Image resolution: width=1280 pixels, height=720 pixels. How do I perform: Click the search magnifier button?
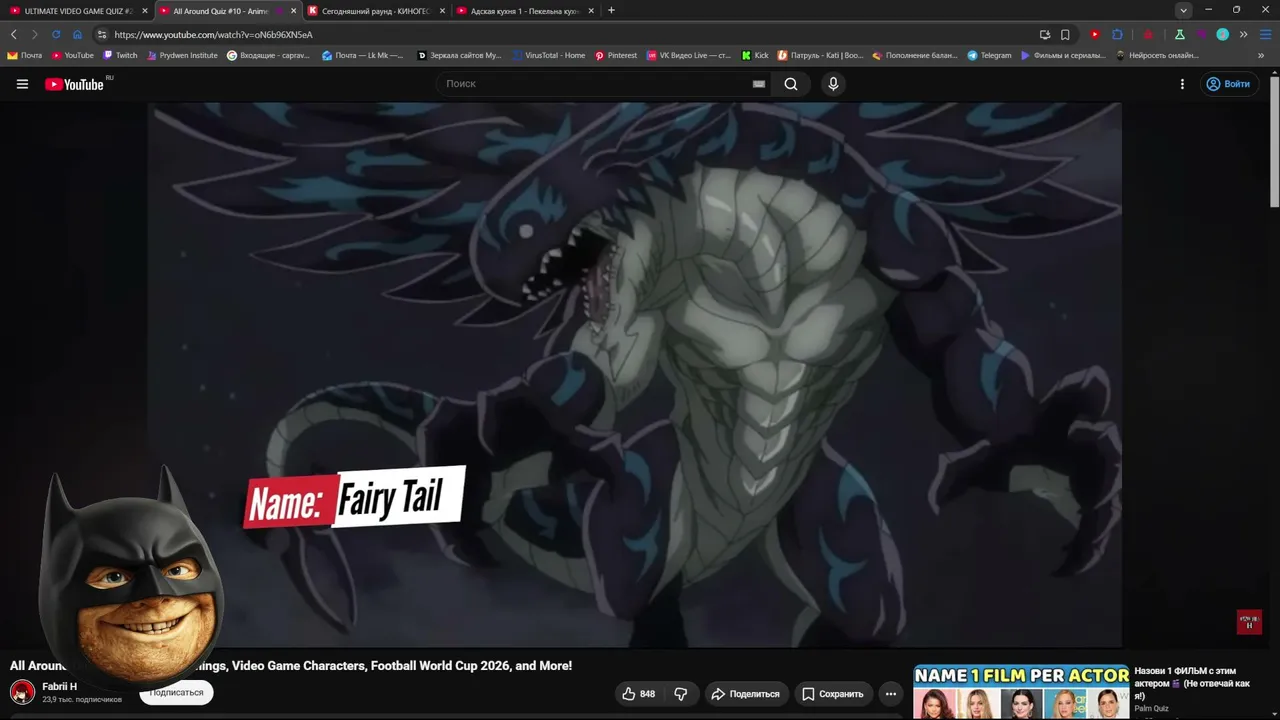pyautogui.click(x=791, y=84)
